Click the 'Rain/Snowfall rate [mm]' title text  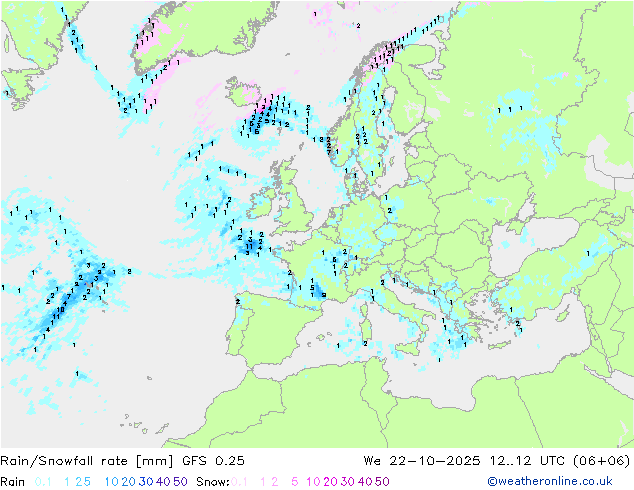click(x=87, y=461)
